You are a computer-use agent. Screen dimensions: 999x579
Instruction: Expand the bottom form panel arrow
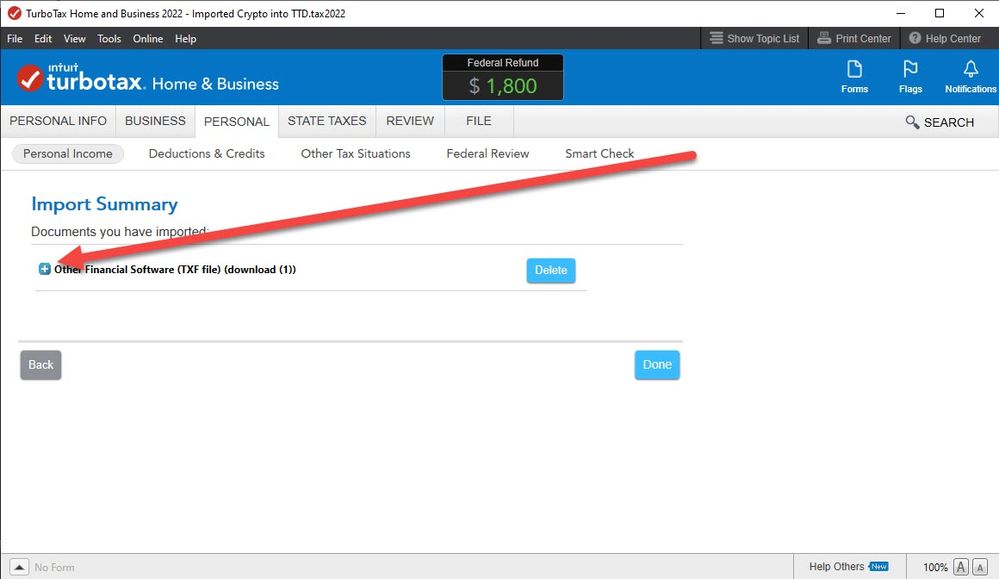(19, 567)
